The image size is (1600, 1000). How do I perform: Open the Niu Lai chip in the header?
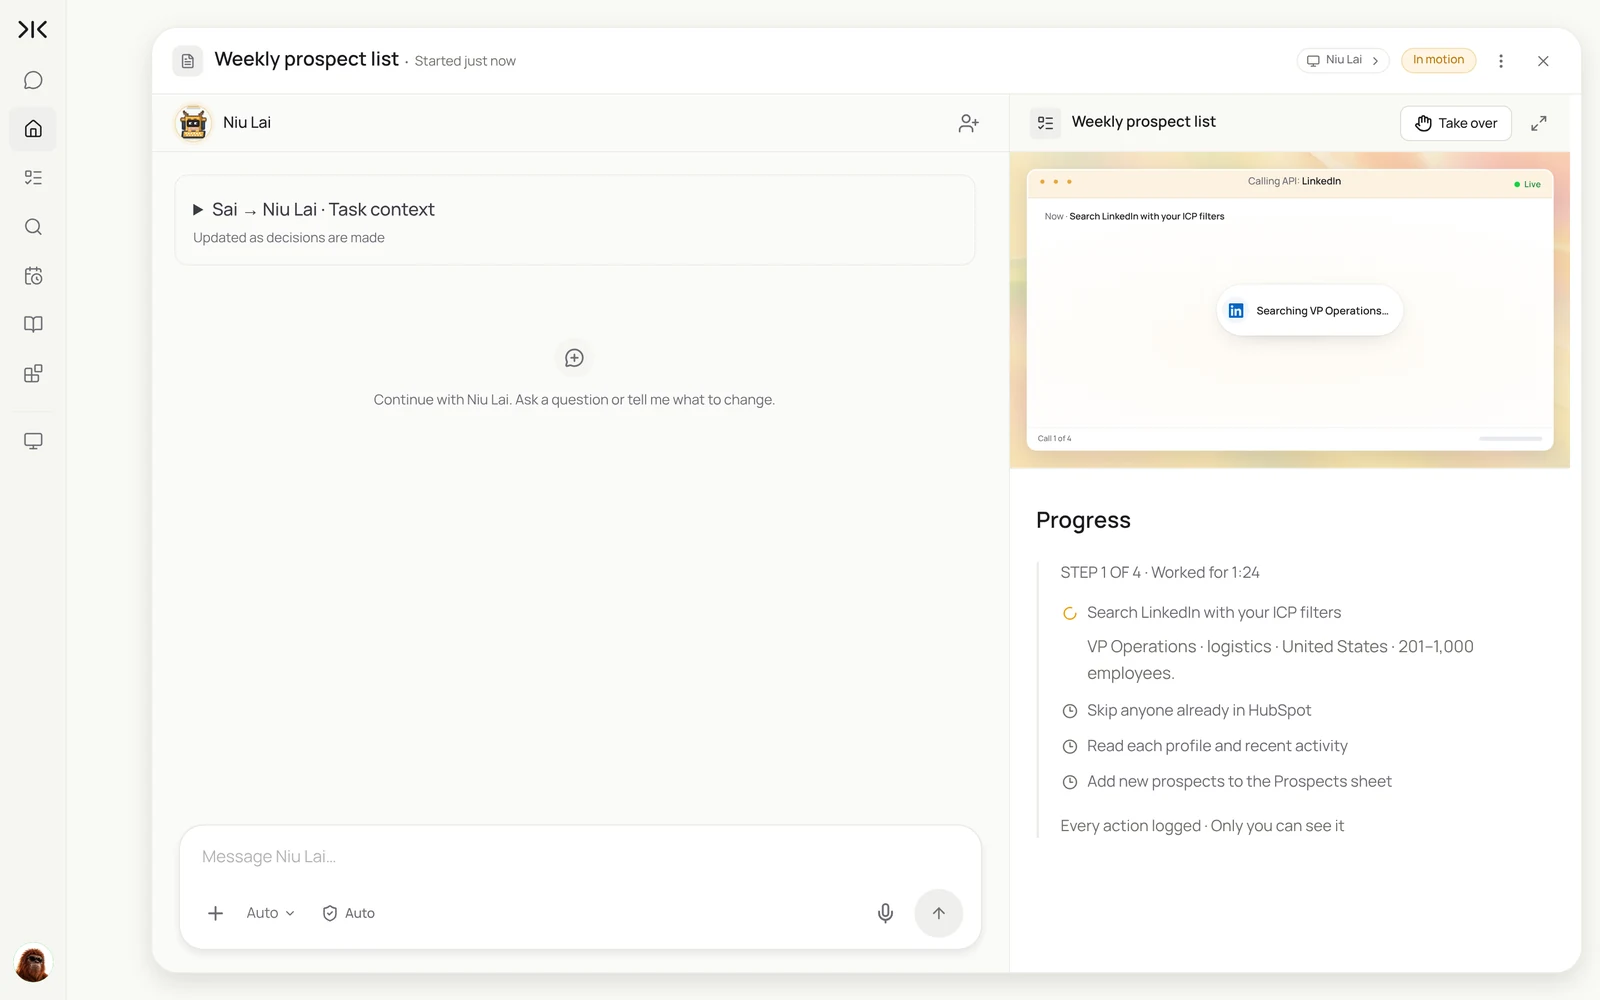pos(1343,60)
